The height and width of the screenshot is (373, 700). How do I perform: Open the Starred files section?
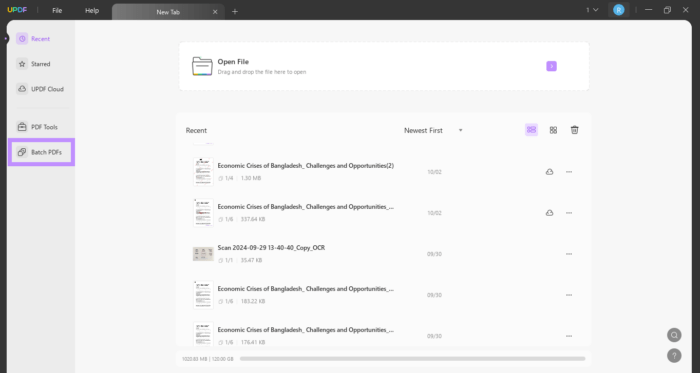[33, 64]
